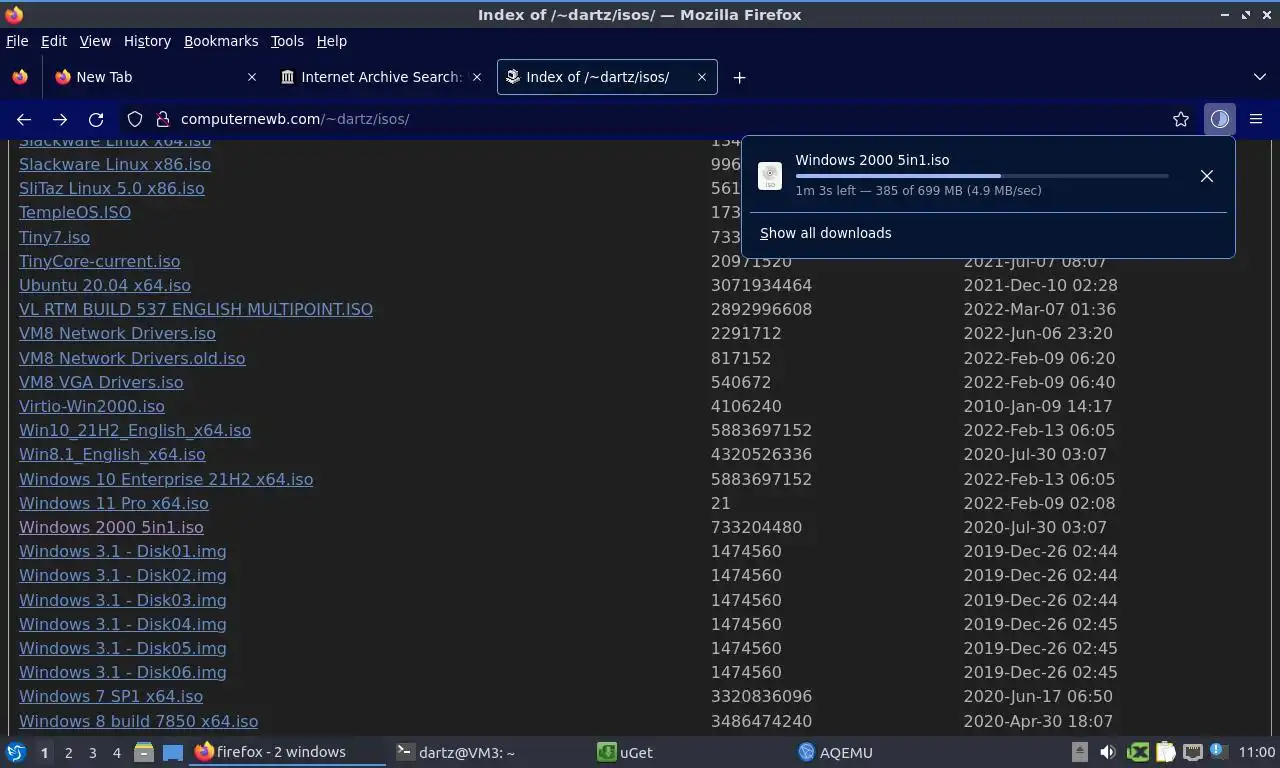Screen dimensions: 1280x768
Task: Open the File menu
Action: pos(17,41)
